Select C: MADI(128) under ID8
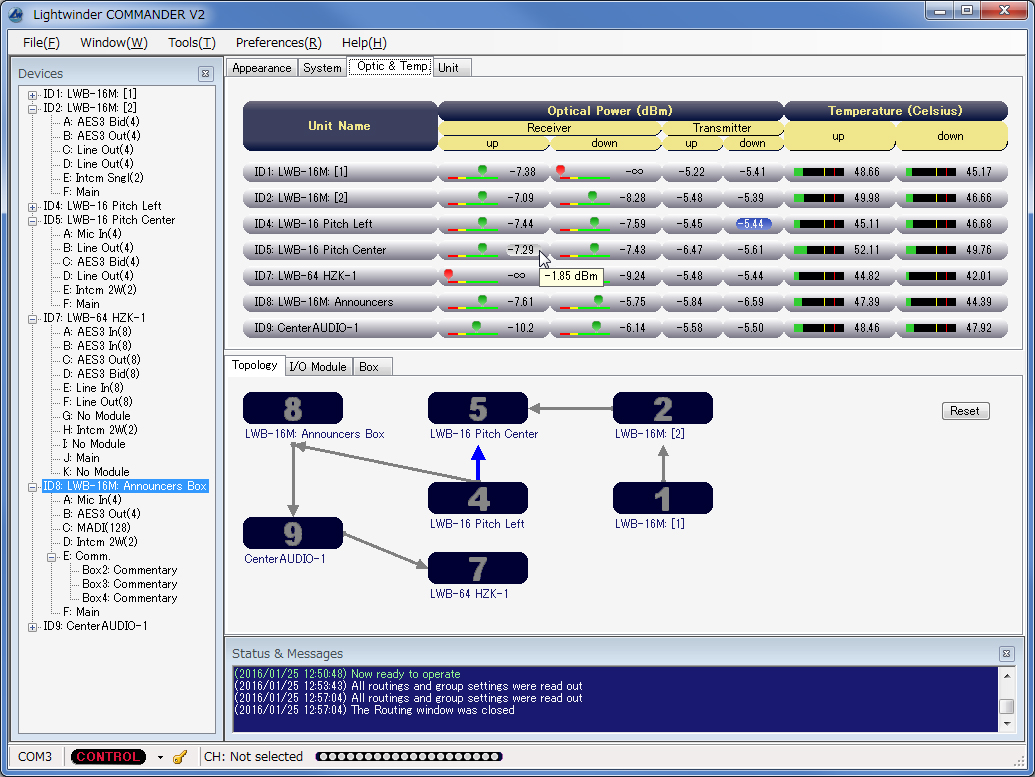The width and height of the screenshot is (1035, 777). [x=96, y=528]
